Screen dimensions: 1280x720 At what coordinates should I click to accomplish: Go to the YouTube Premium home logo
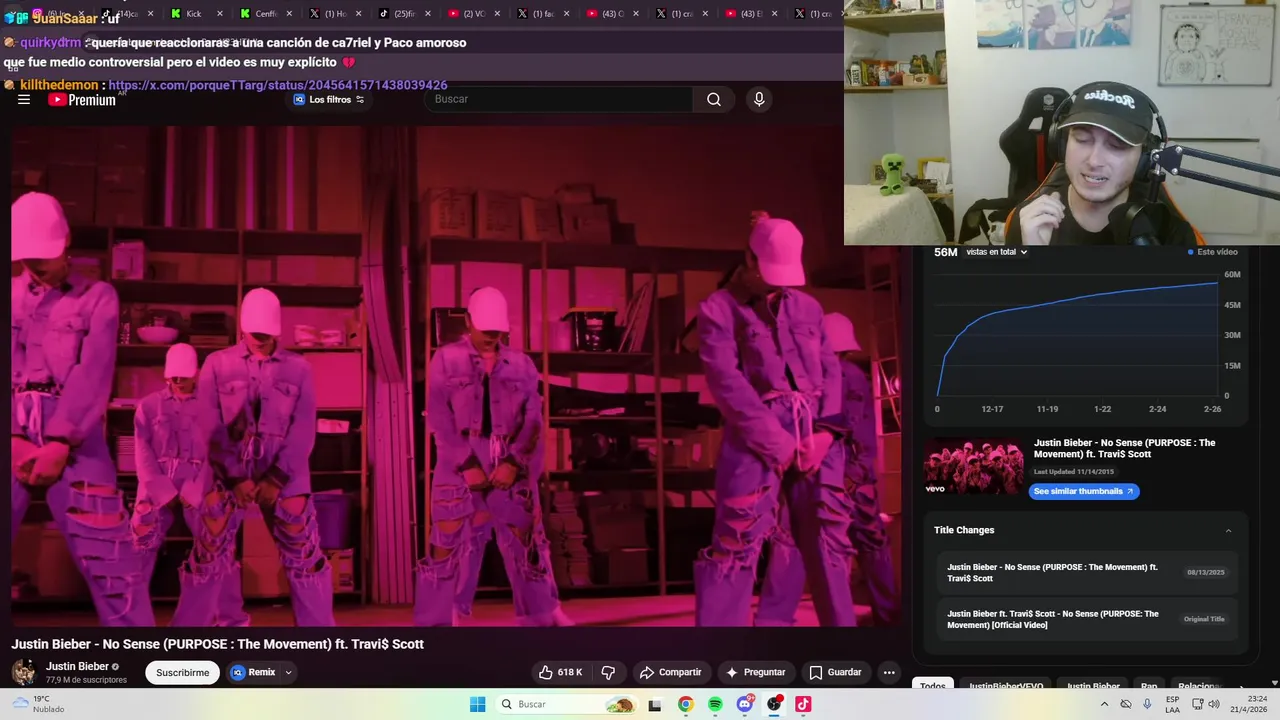click(82, 99)
